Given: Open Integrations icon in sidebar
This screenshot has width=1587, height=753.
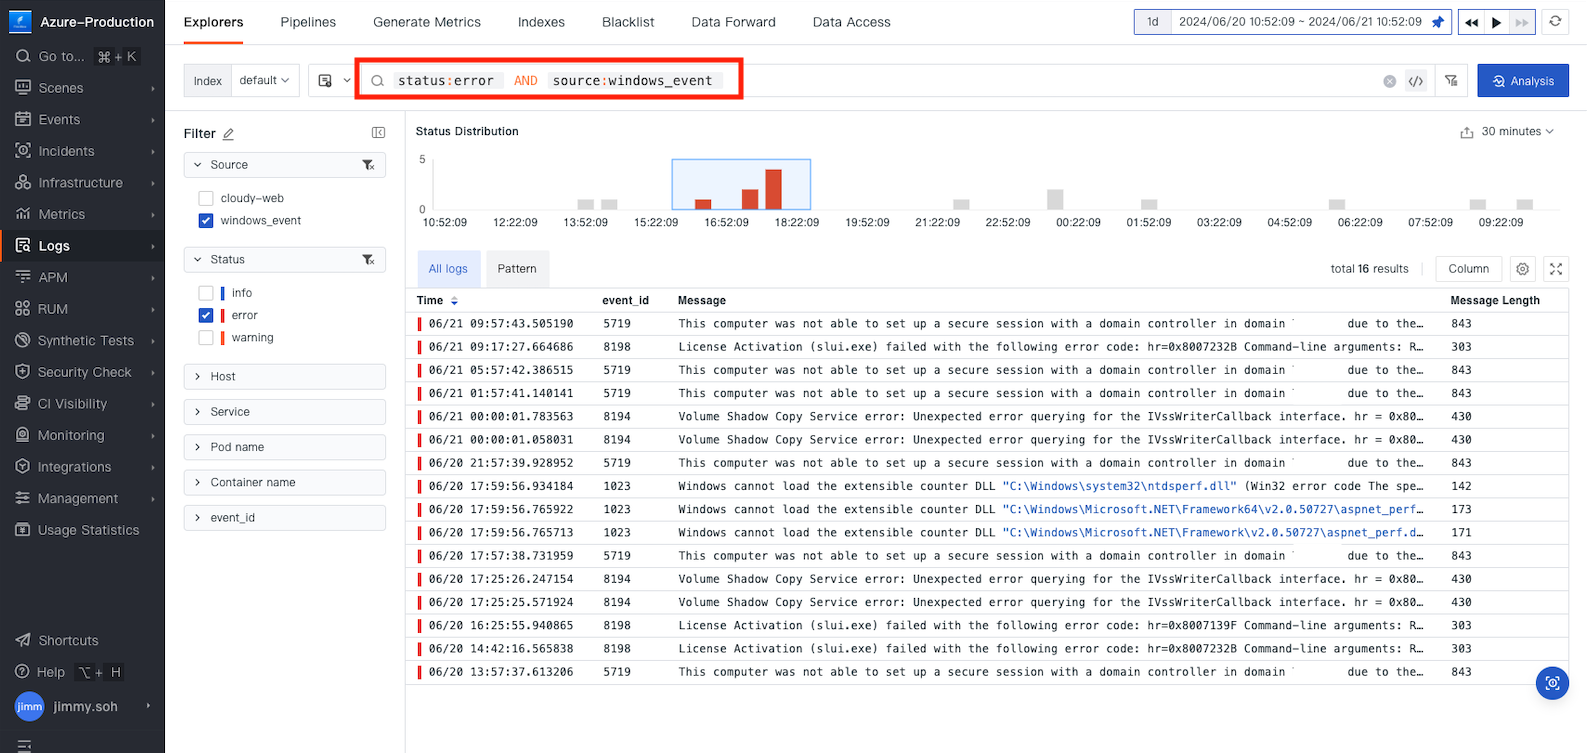Looking at the screenshot, I should click(x=22, y=467).
